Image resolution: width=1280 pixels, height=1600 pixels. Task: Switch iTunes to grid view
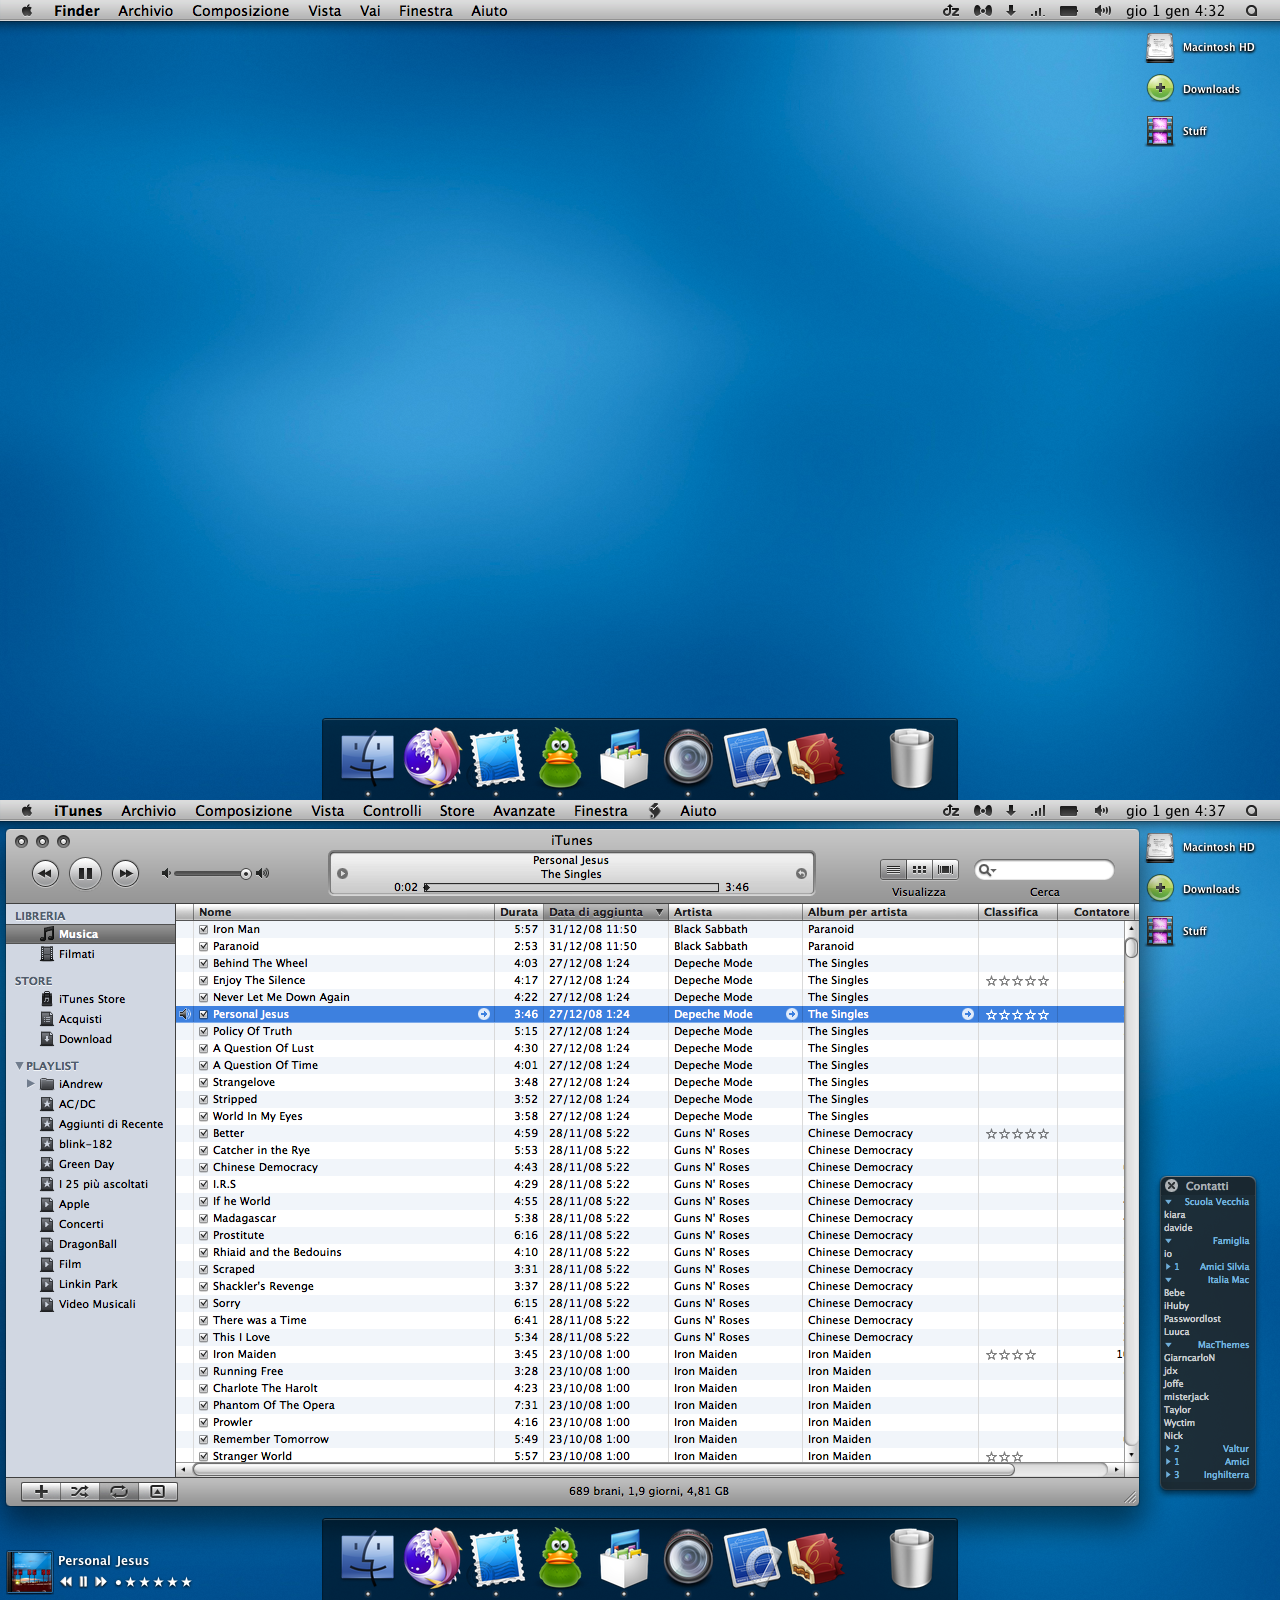pyautogui.click(x=919, y=869)
